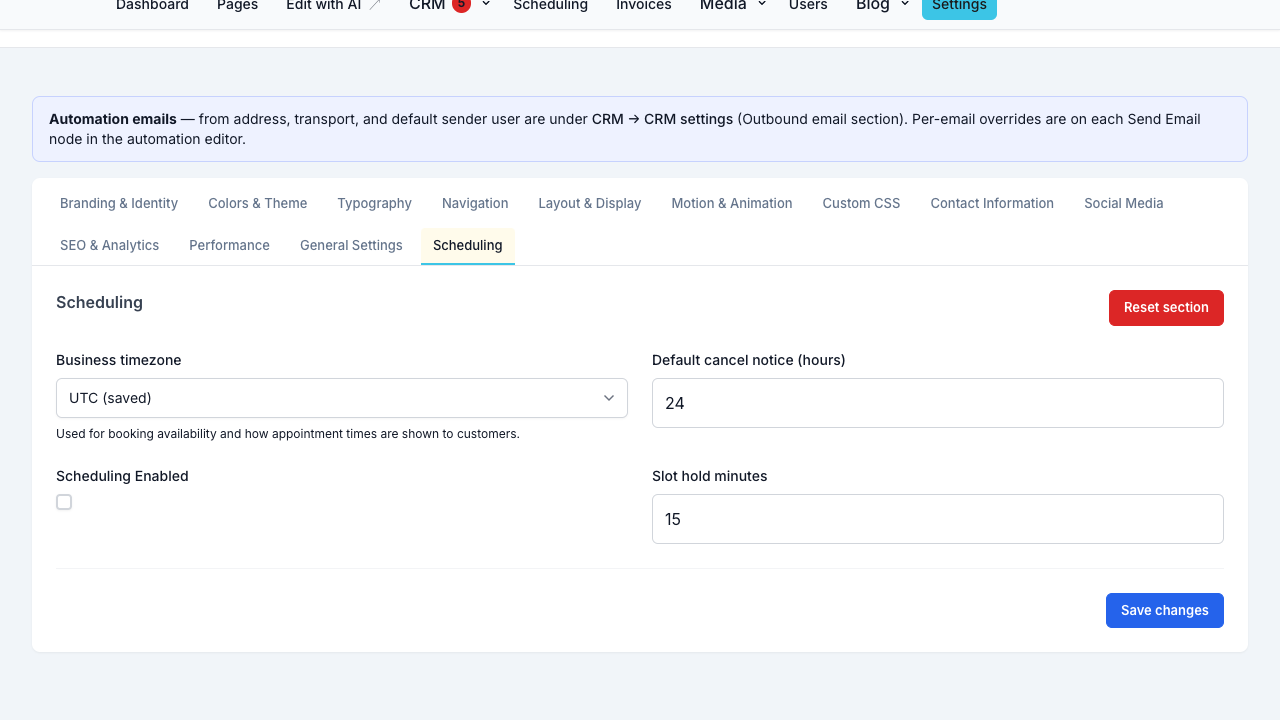1280x720 pixels.
Task: Open Scheduling in the top navigation bar
Action: coord(550,6)
